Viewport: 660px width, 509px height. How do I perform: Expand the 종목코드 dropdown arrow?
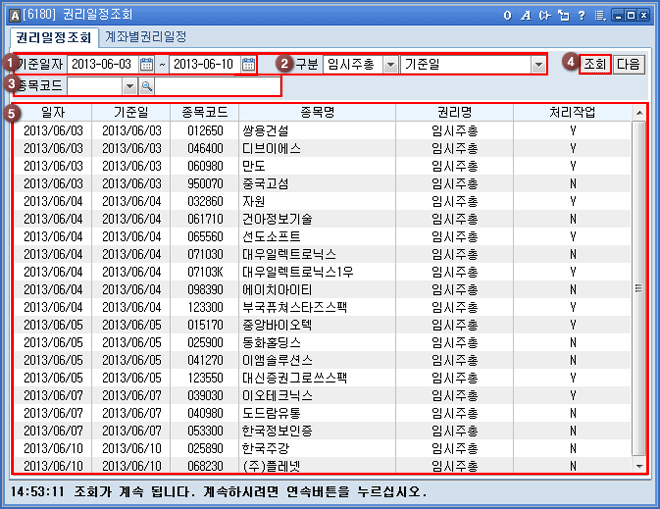(x=129, y=87)
